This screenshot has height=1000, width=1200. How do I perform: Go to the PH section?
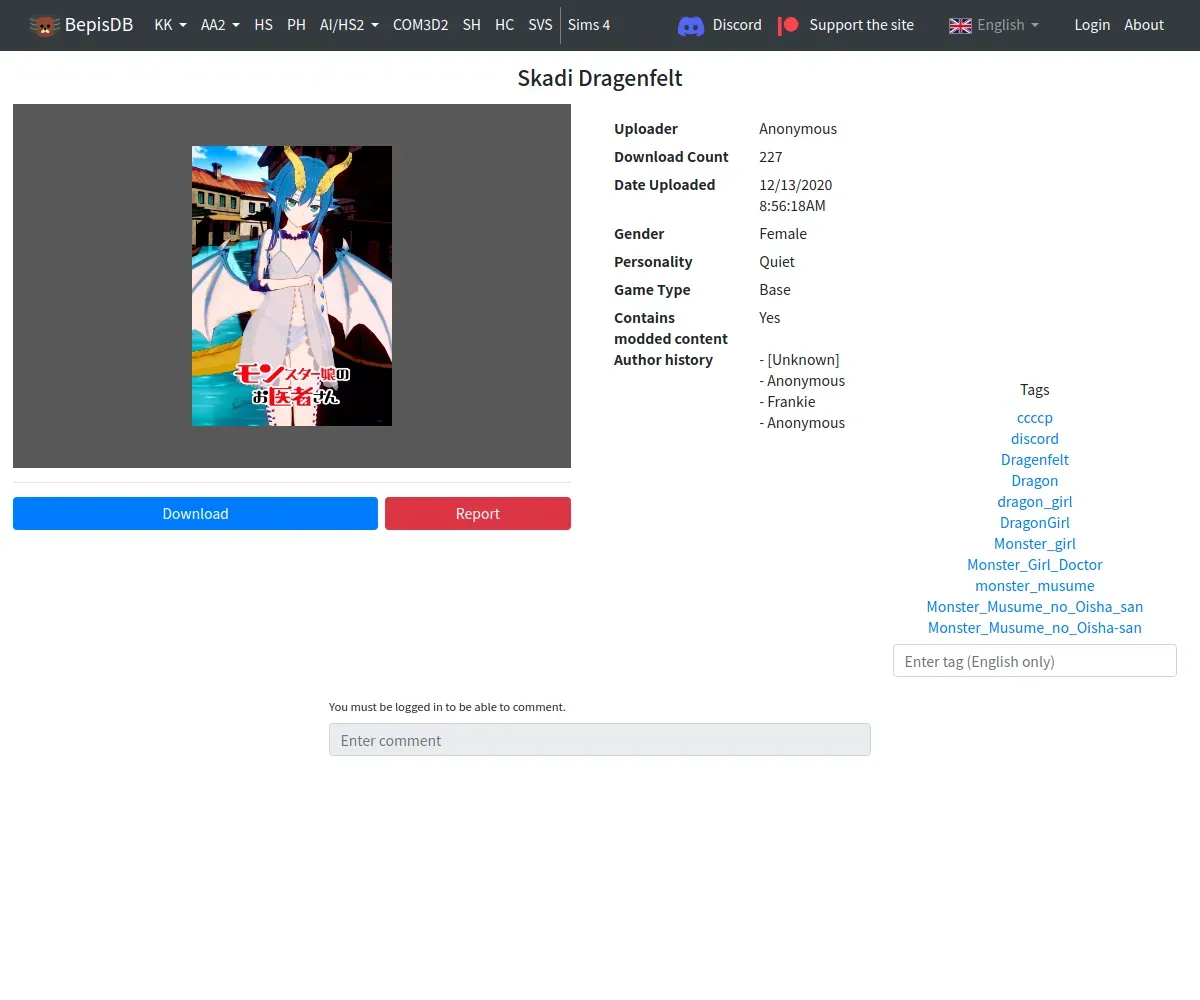click(x=296, y=25)
